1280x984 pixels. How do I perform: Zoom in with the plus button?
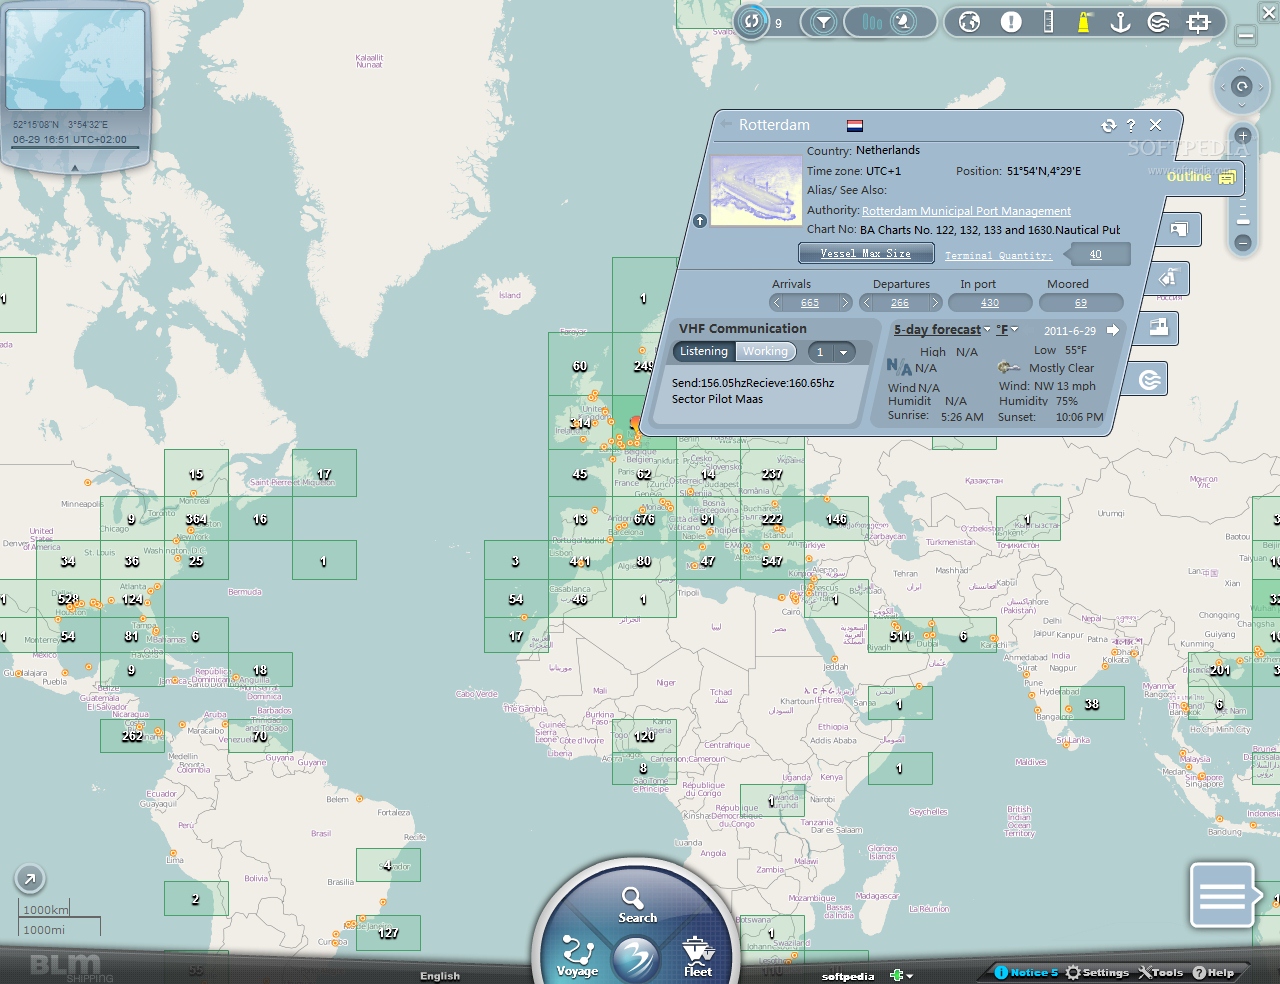coord(1243,136)
